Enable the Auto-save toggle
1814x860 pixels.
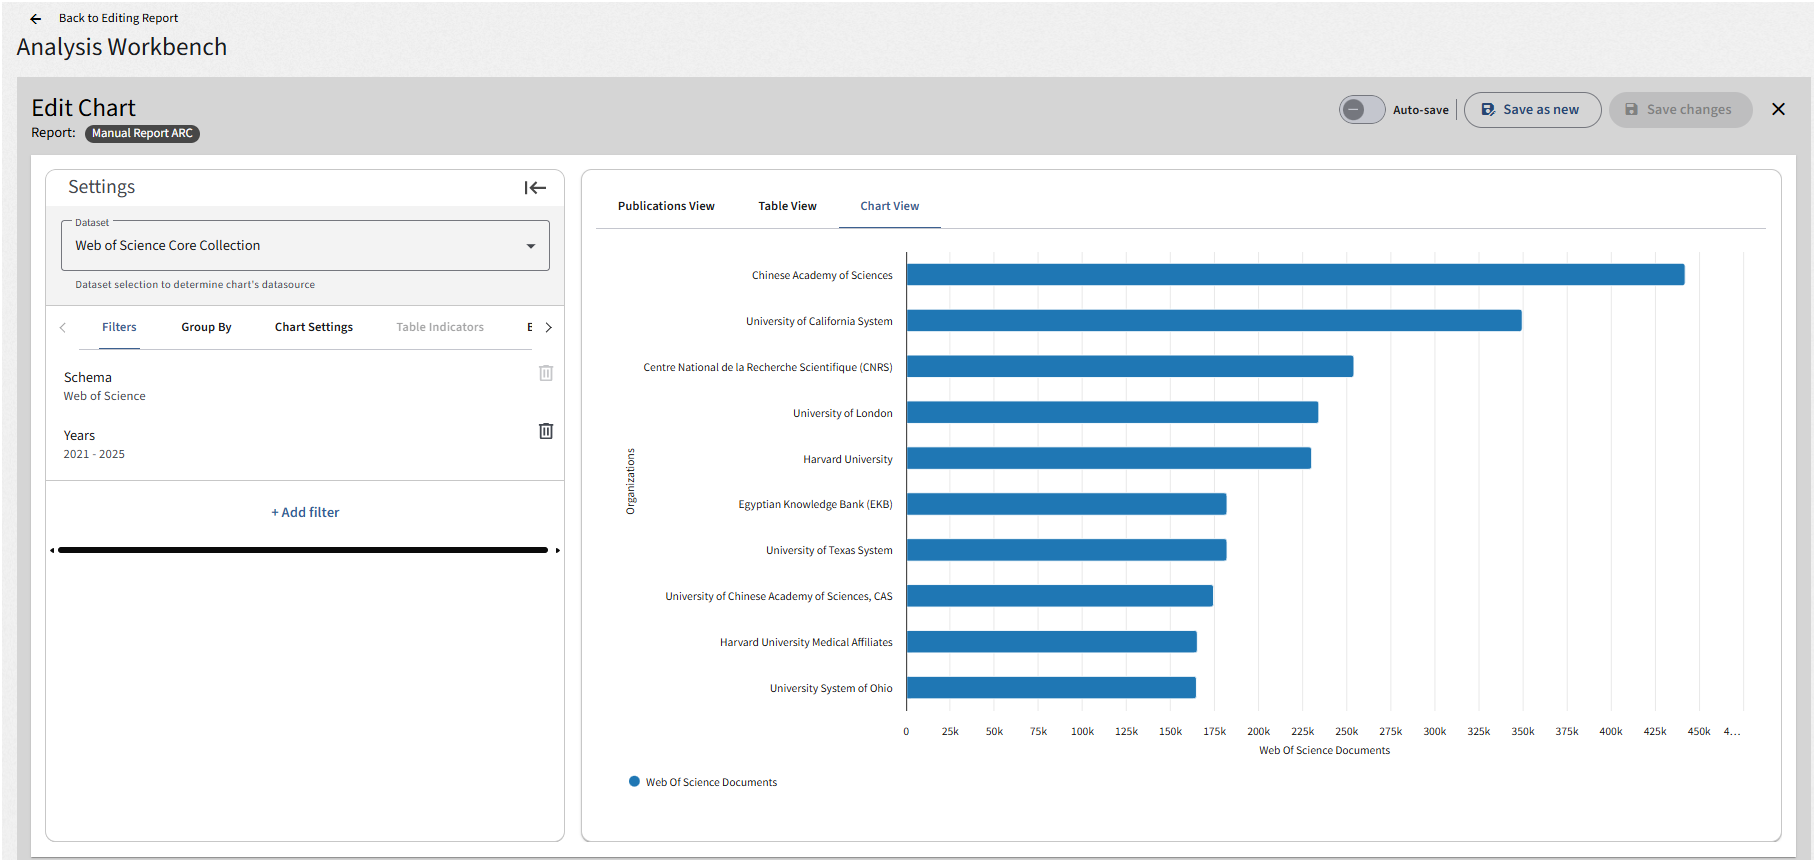pyautogui.click(x=1362, y=110)
